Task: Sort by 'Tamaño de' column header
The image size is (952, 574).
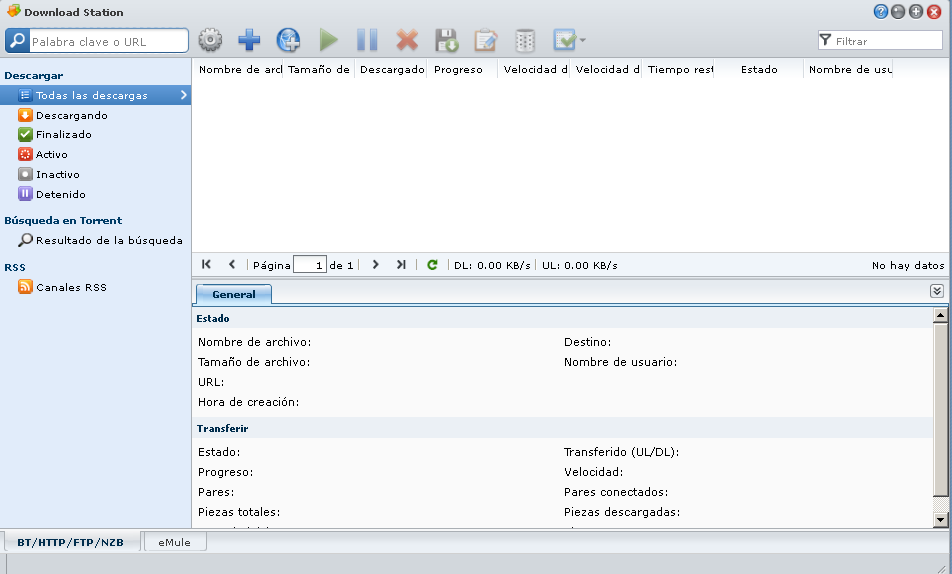Action: (x=319, y=69)
